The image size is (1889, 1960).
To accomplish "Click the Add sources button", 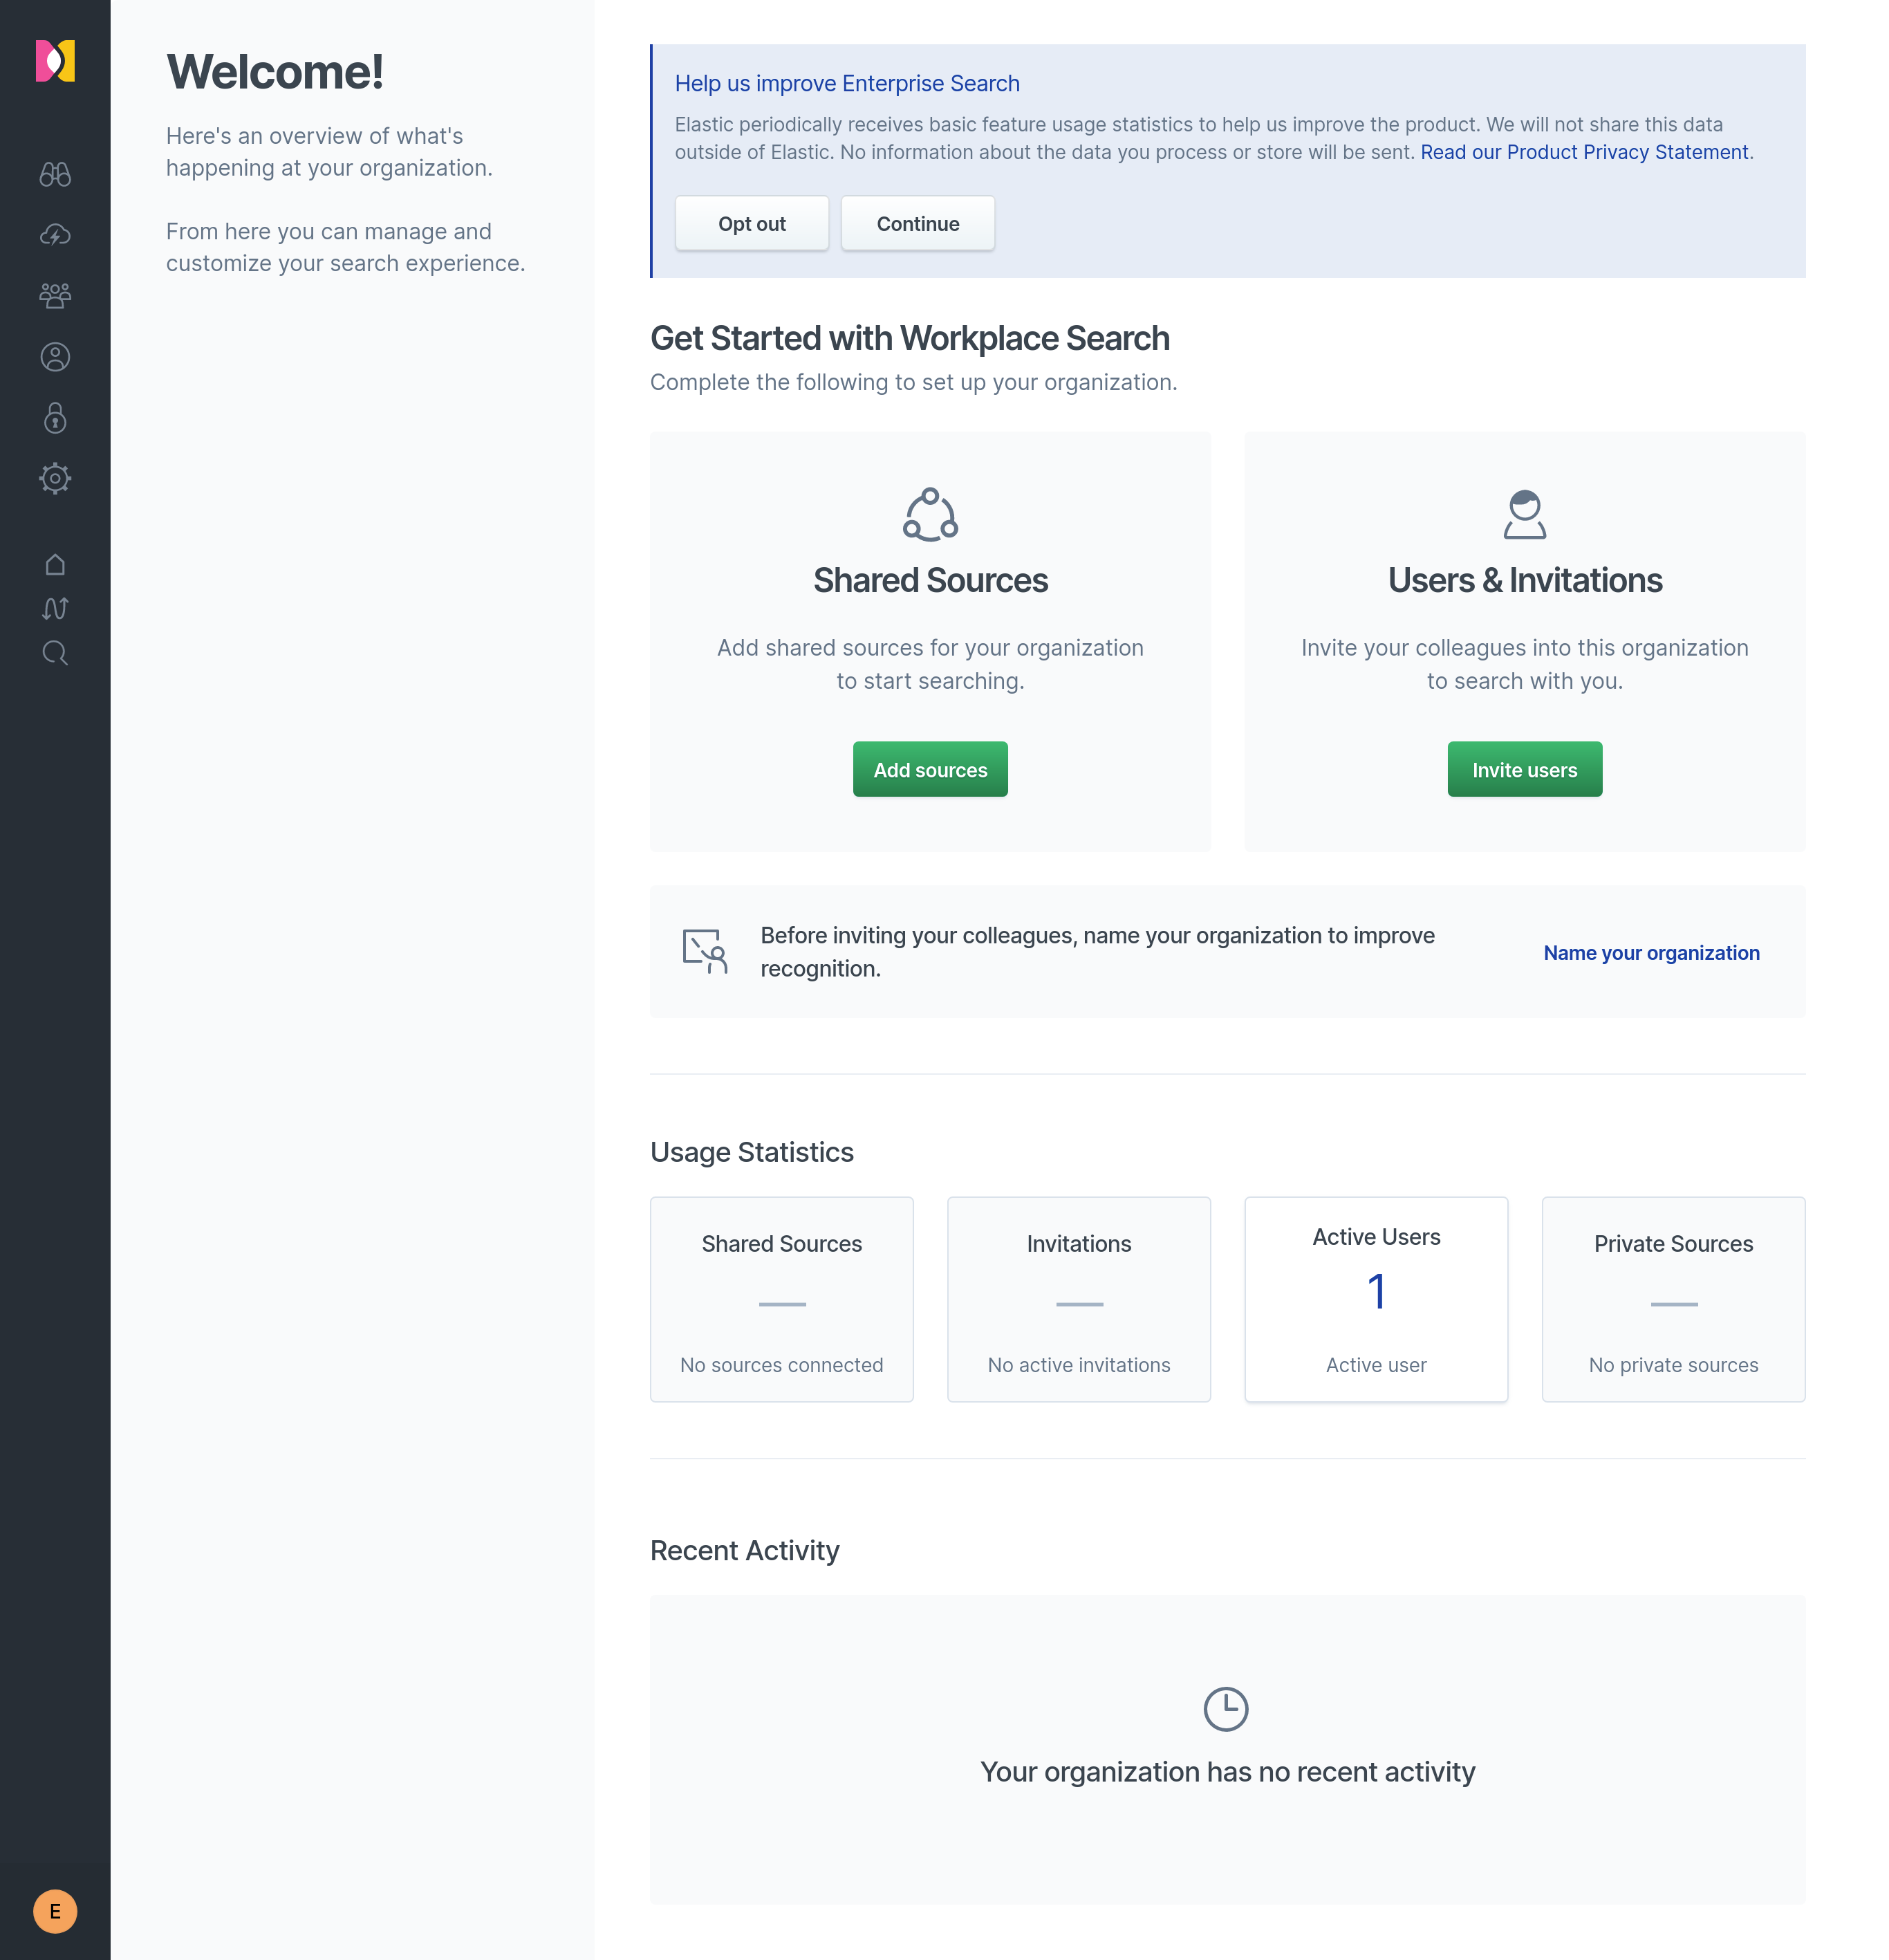I will click(x=929, y=769).
